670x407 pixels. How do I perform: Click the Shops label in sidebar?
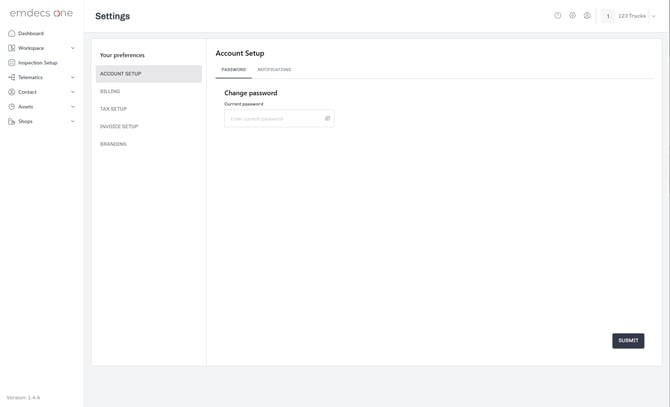point(25,121)
